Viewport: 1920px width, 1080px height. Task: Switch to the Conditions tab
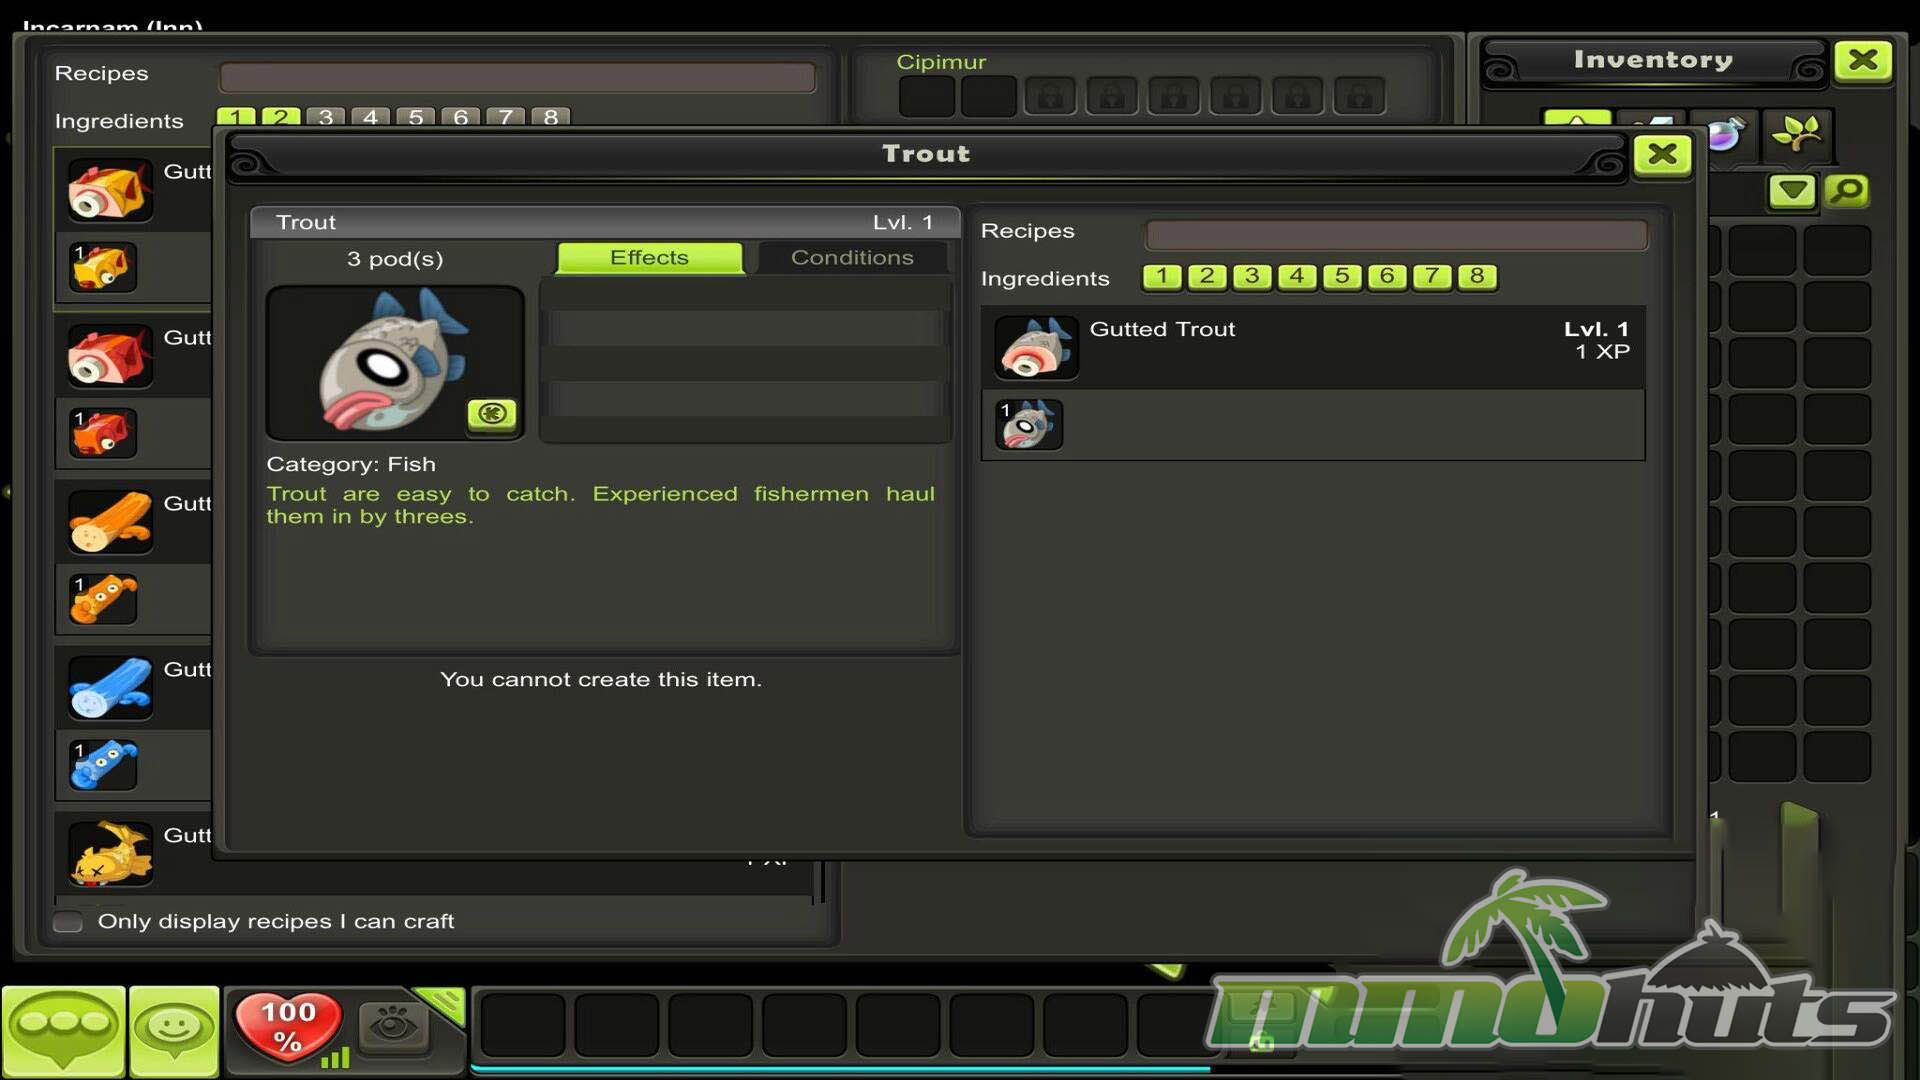click(852, 257)
